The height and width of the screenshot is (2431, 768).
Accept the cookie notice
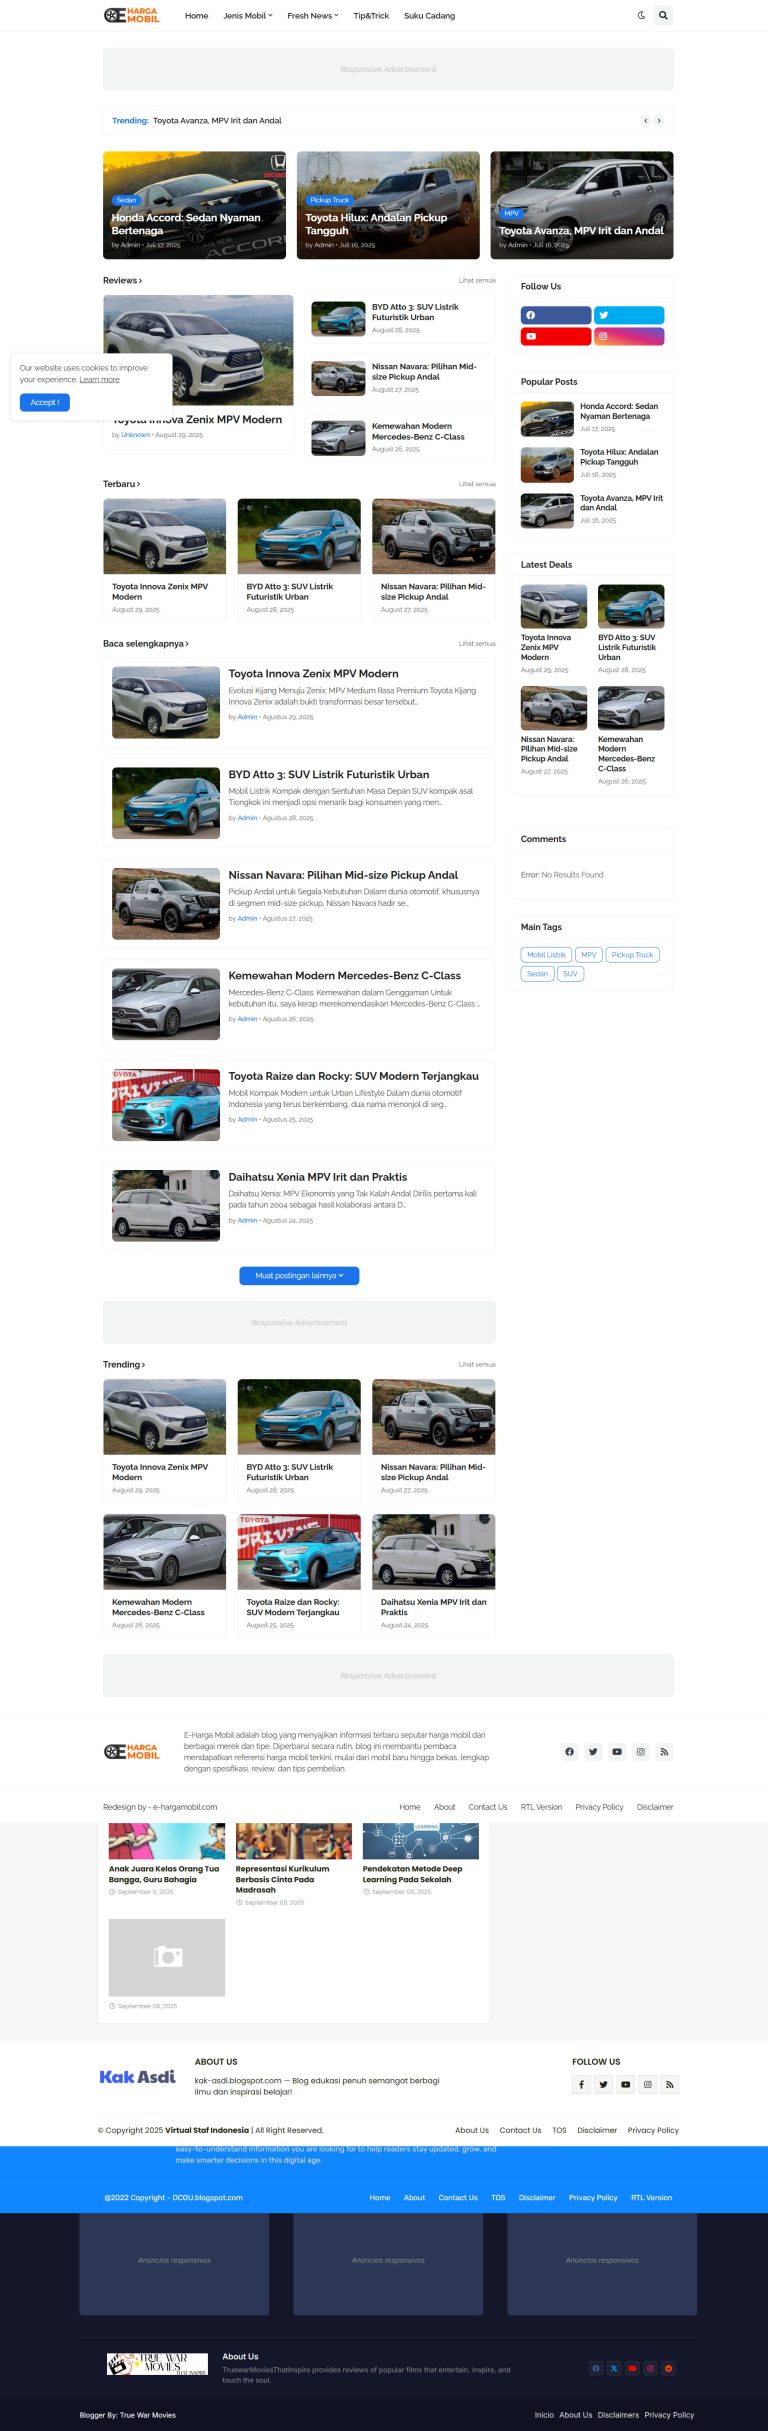pyautogui.click(x=44, y=402)
